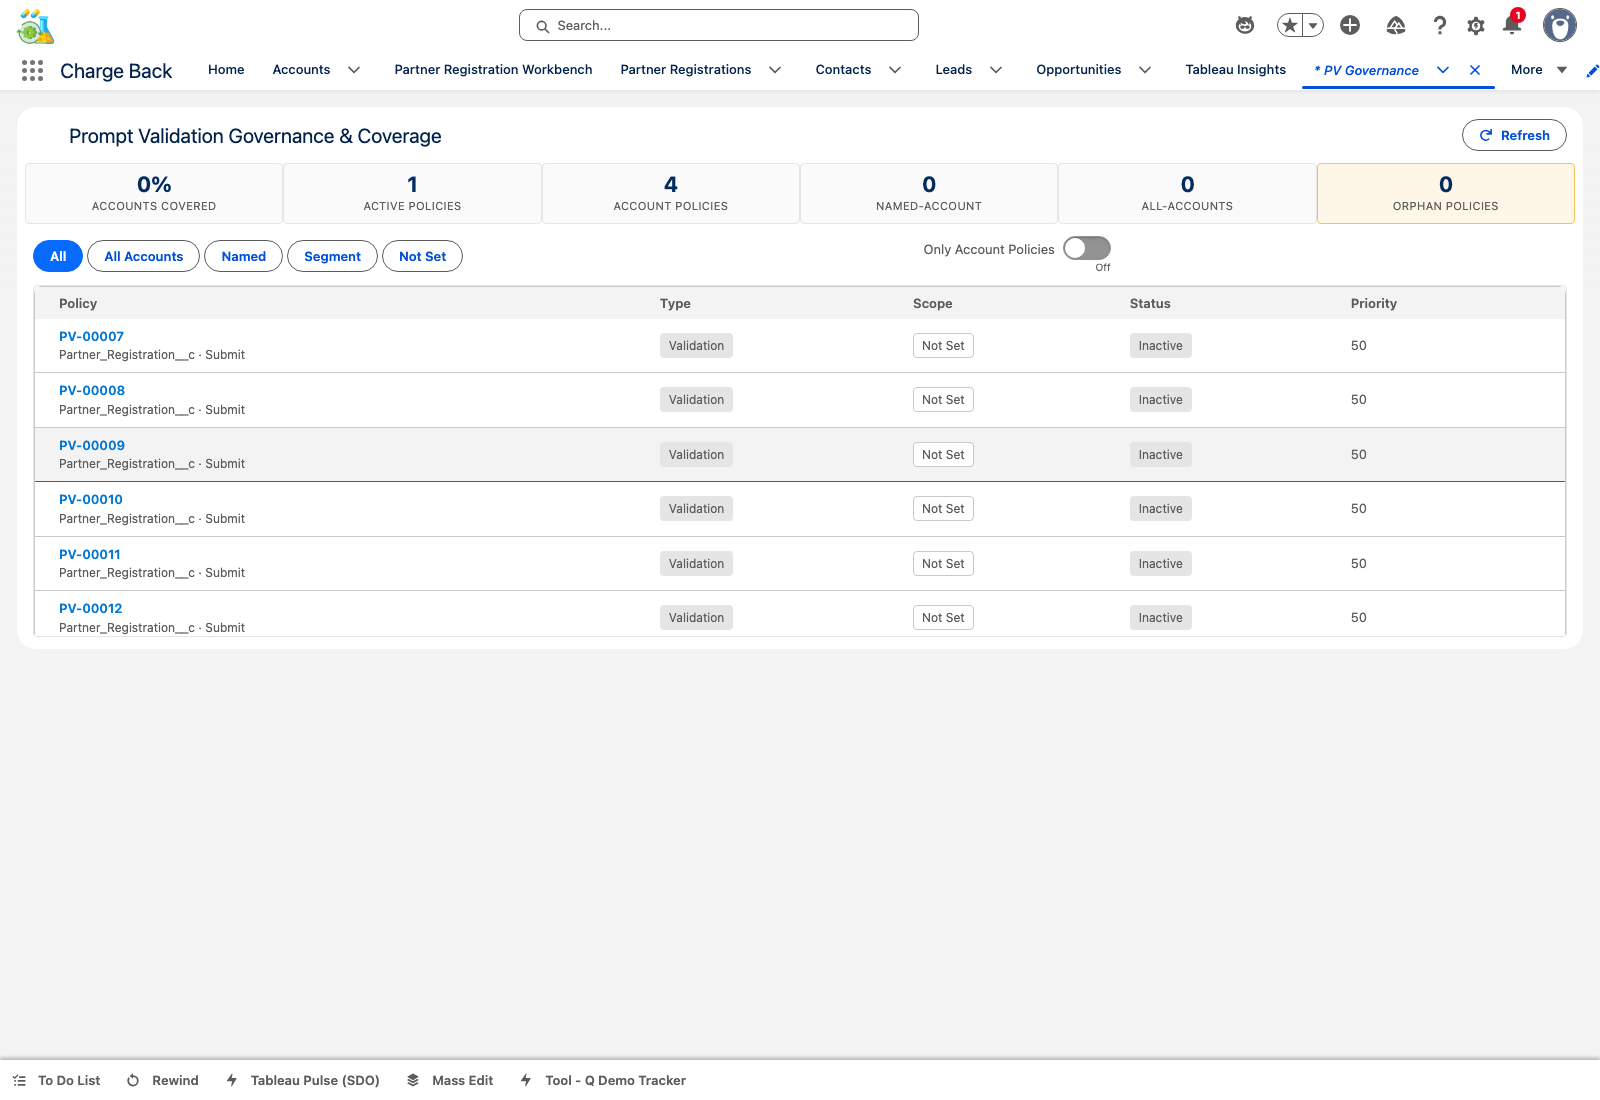Open Tool - Q Demo Tracker utility
This screenshot has height=1100, width=1600.
tap(603, 1080)
